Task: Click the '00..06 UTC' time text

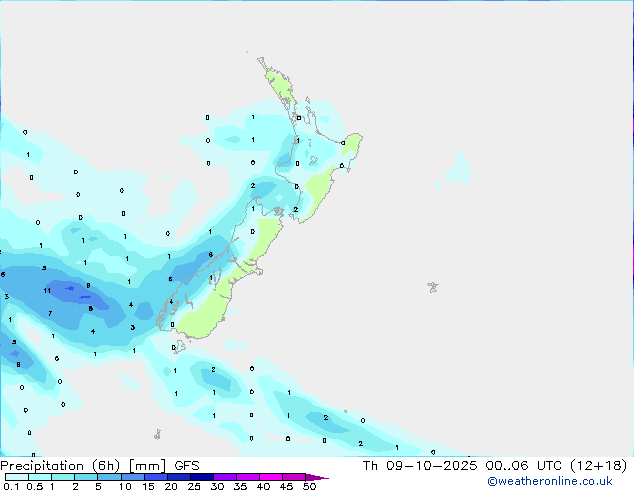Action: (524, 466)
